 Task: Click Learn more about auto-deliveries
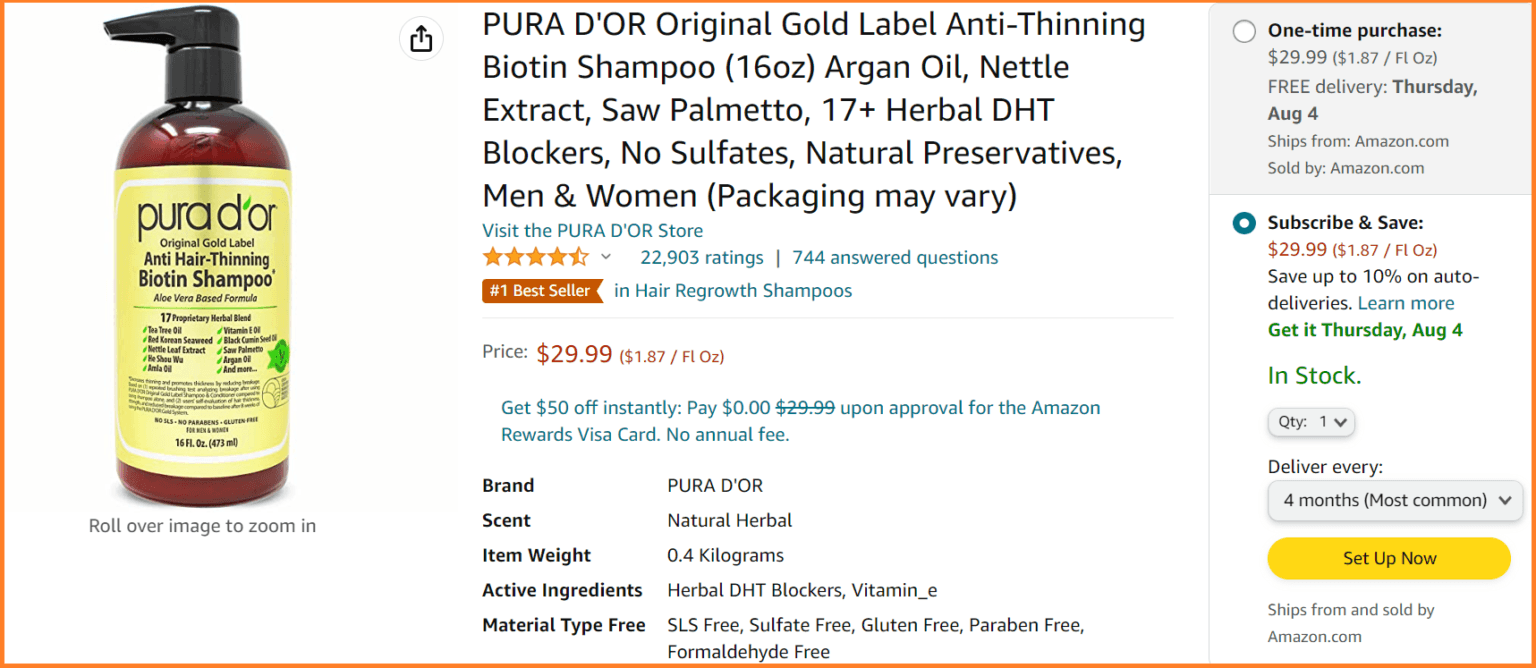(1405, 302)
